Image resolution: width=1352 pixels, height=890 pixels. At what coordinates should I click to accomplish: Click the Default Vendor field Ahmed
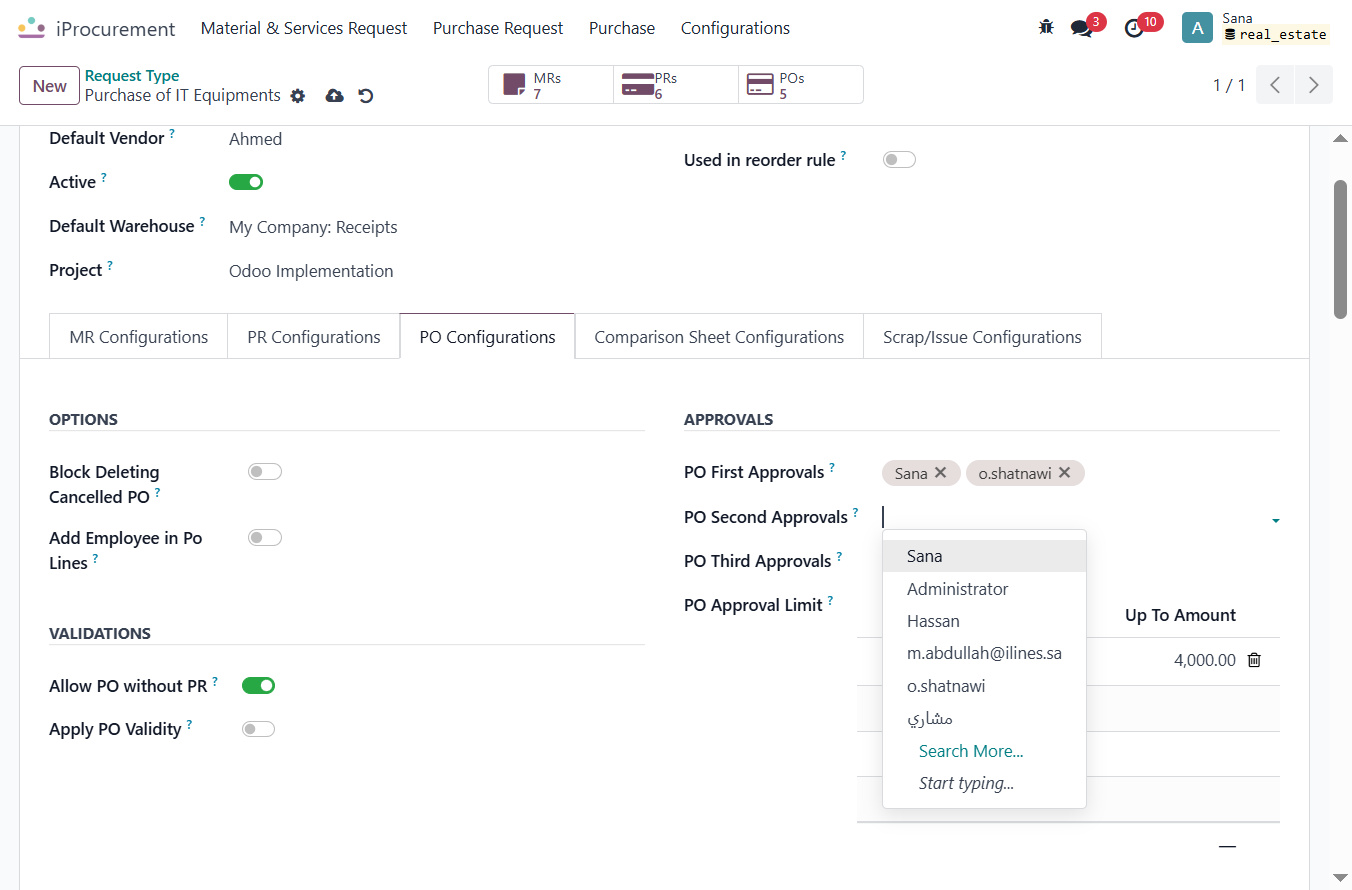tap(256, 139)
